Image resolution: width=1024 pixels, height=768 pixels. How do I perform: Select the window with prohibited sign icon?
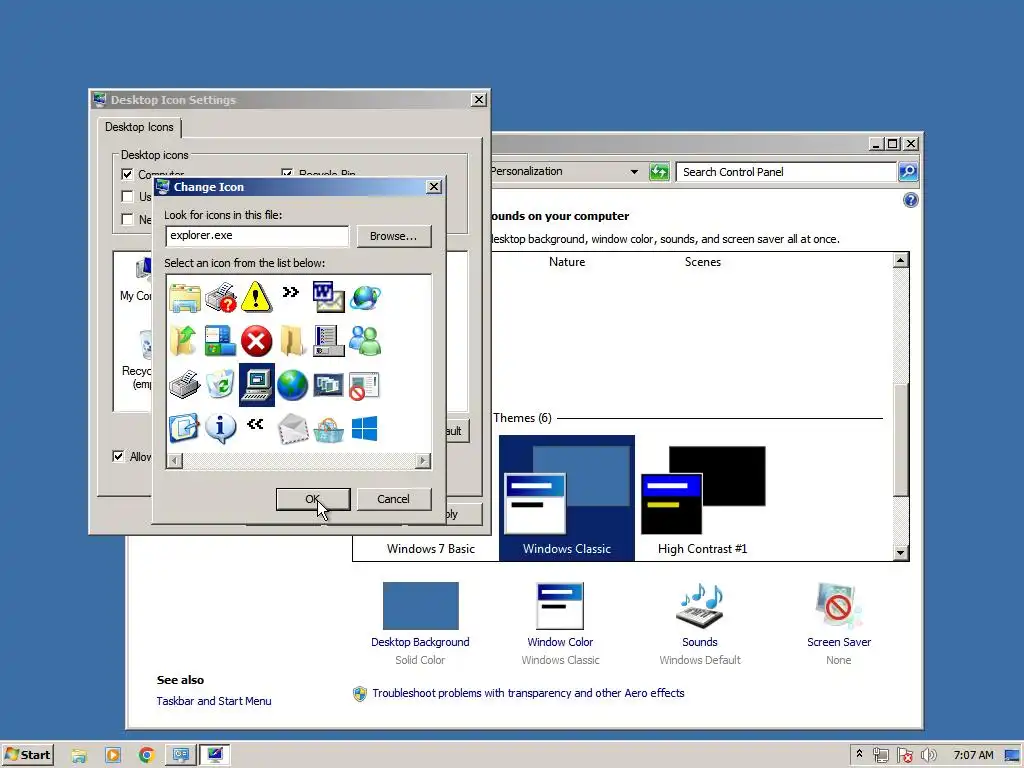pyautogui.click(x=364, y=385)
